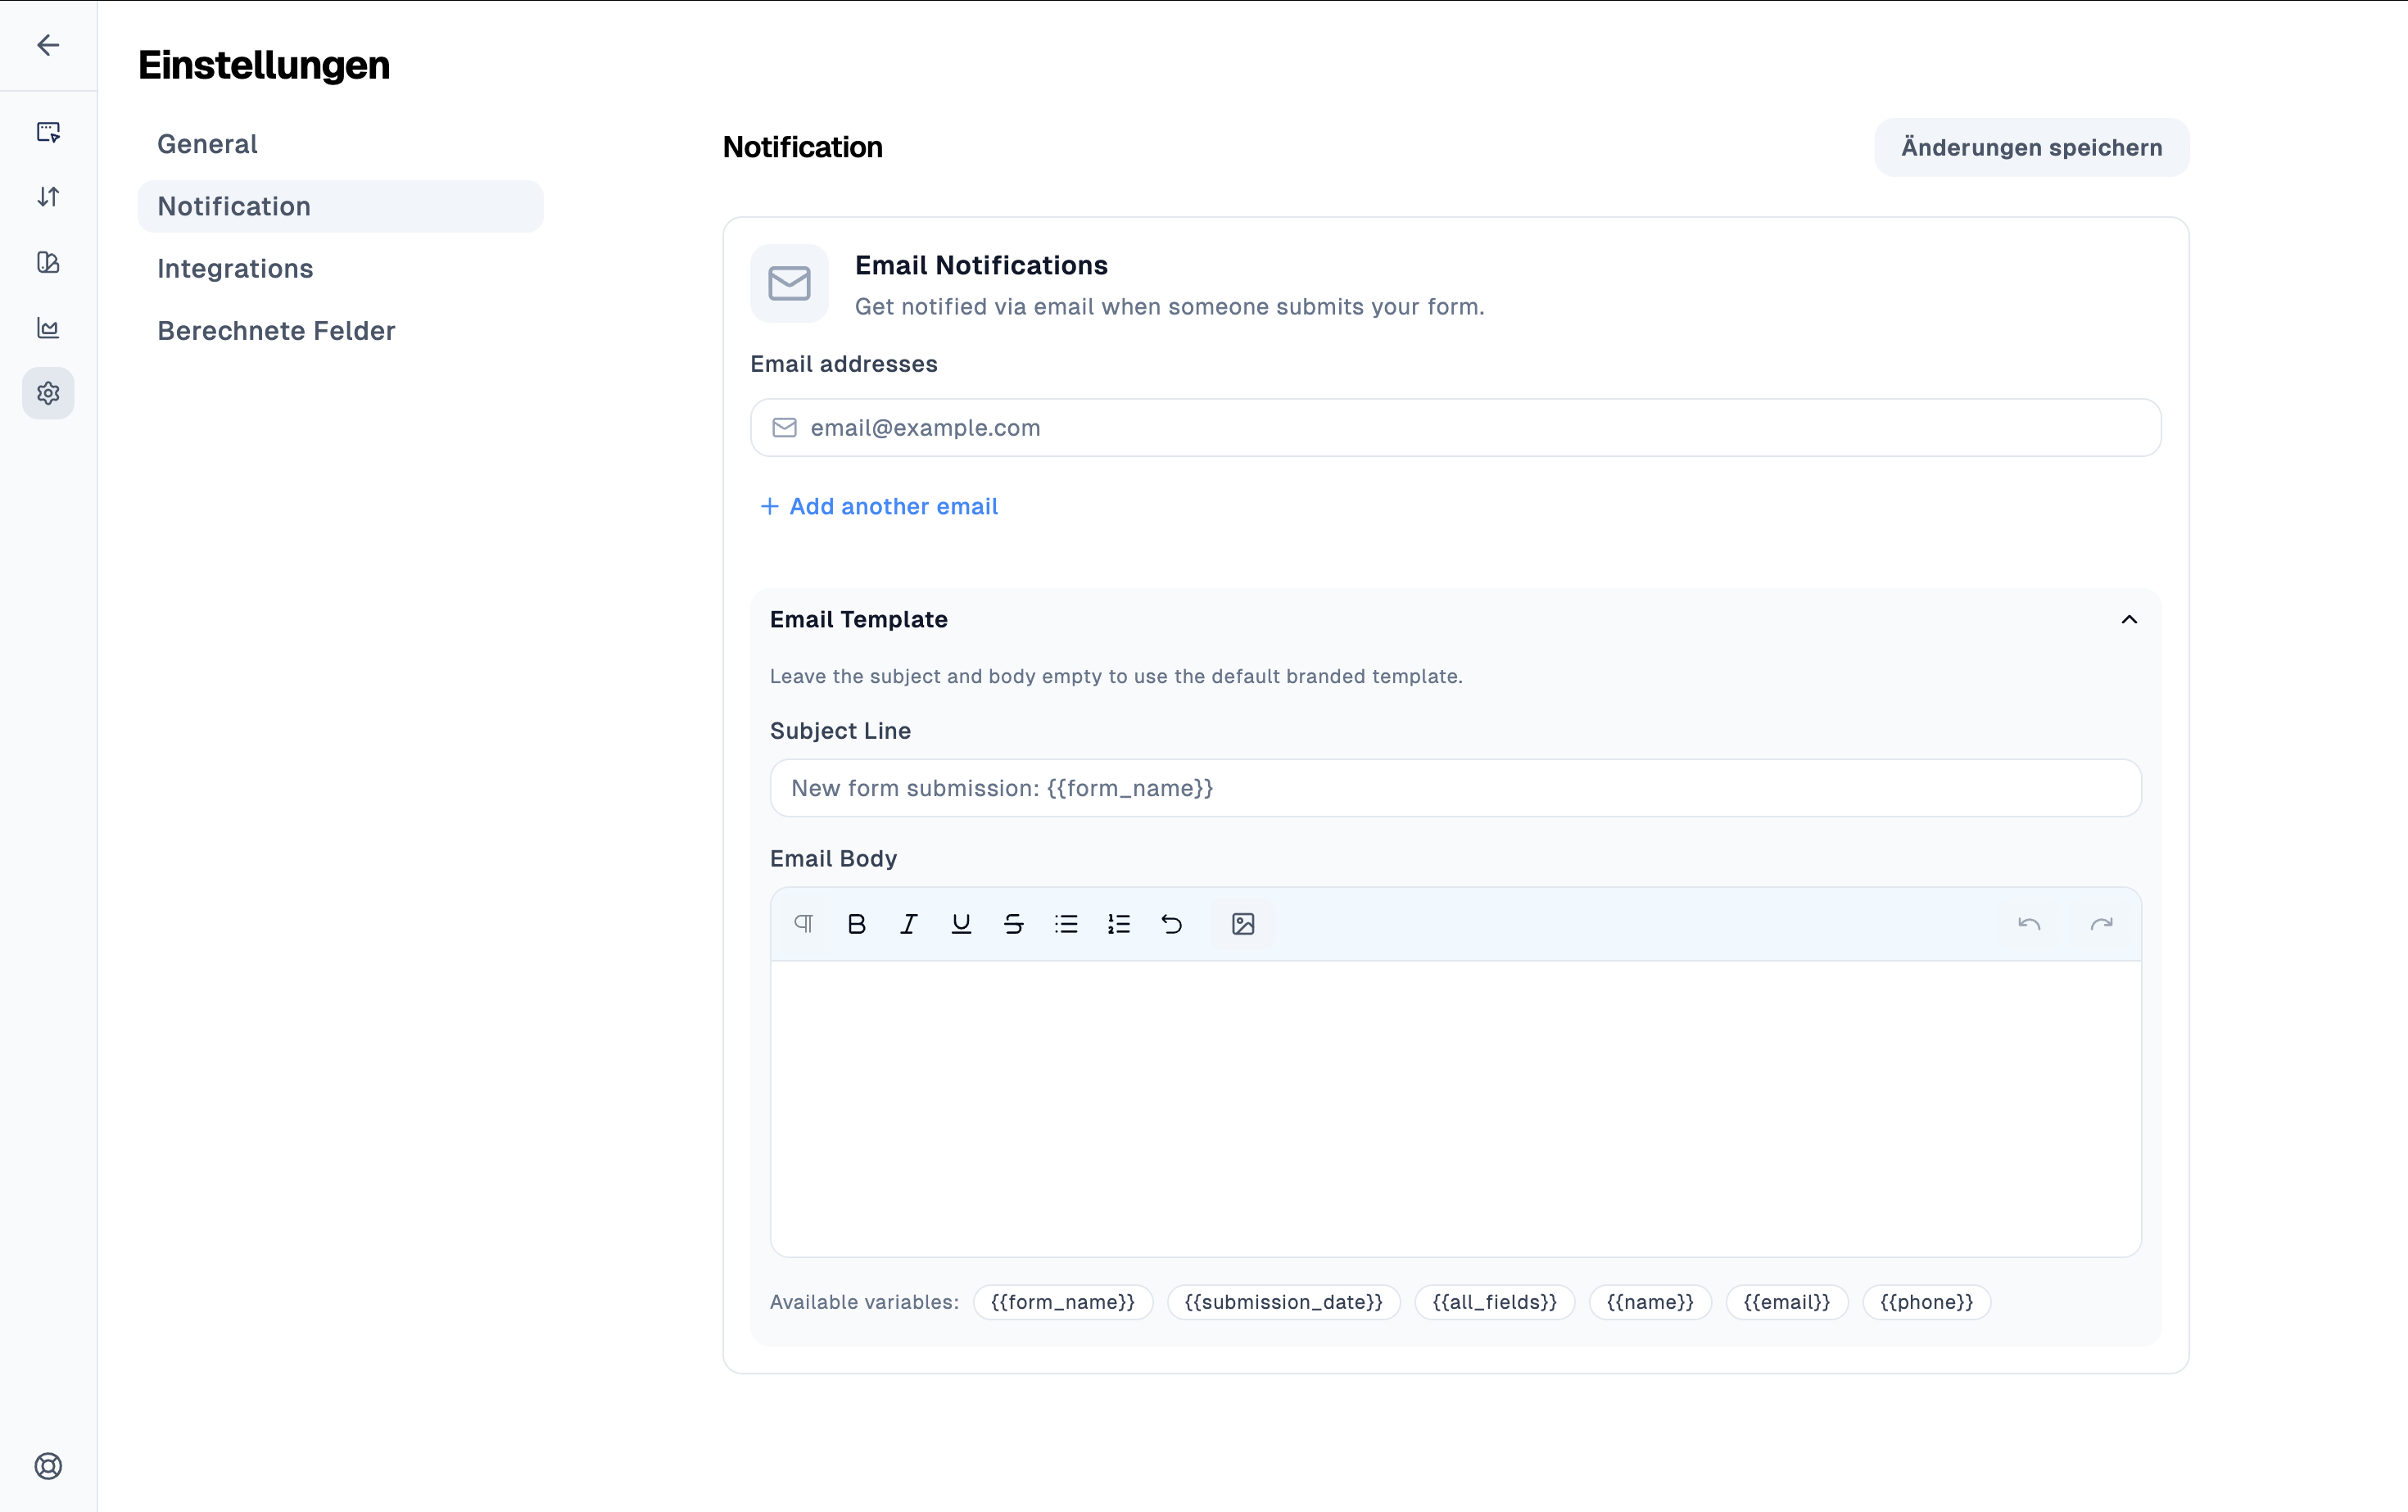Click the Email Notifications heading text
Image resolution: width=2408 pixels, height=1512 pixels.
[981, 265]
